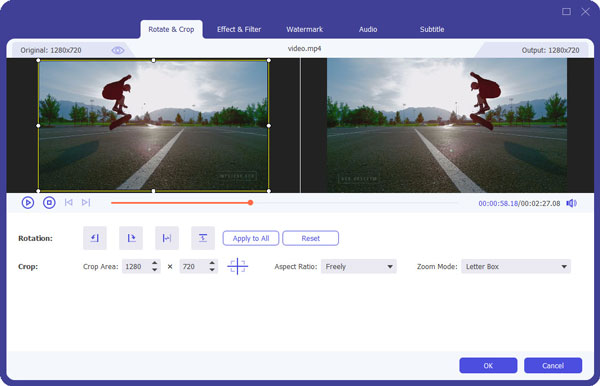Flip video horizontally
Screen dimensions: 600x386
tap(167, 238)
